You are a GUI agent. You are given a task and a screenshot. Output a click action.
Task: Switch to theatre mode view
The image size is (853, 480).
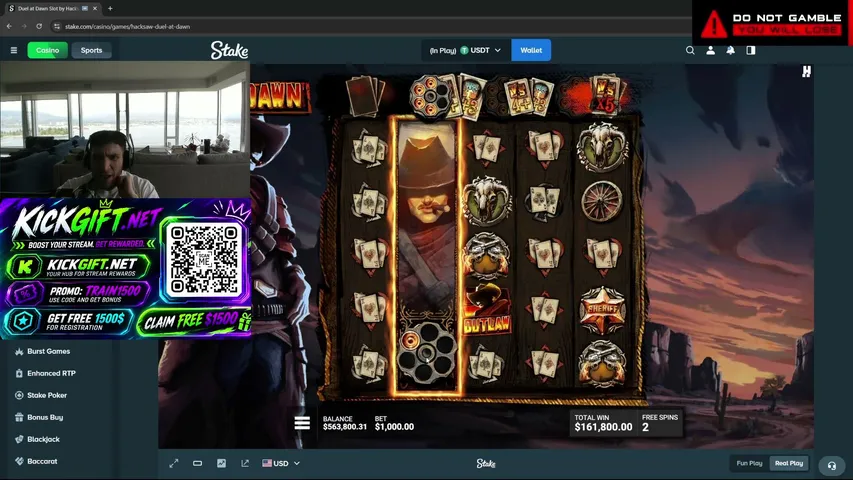pos(197,463)
